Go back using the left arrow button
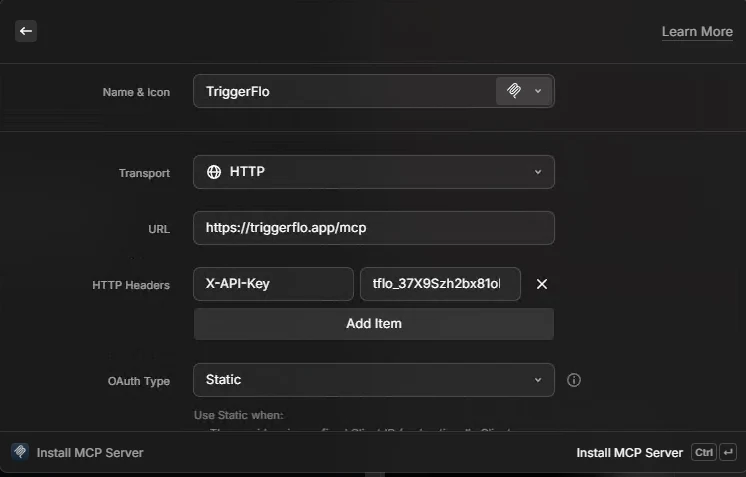The height and width of the screenshot is (477, 746). point(26,31)
